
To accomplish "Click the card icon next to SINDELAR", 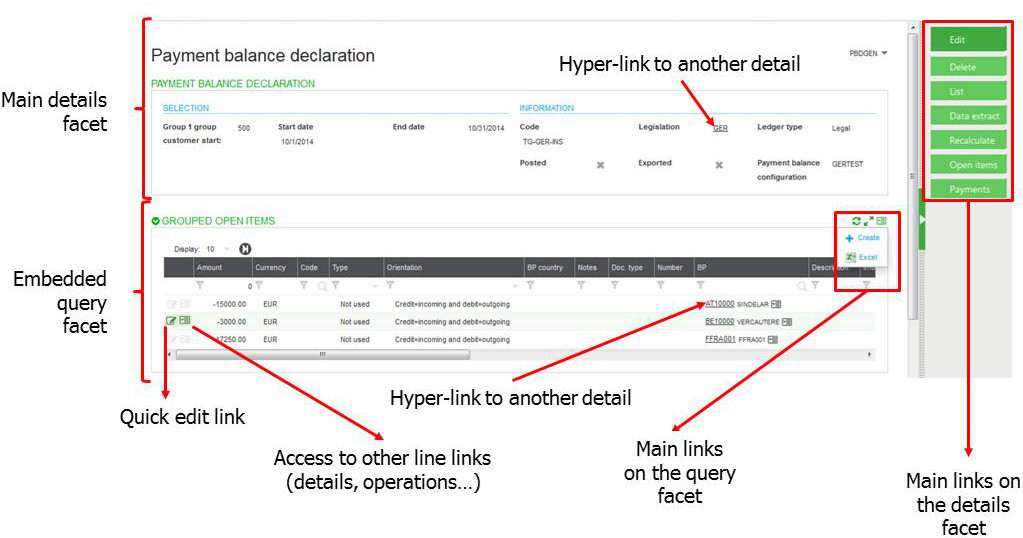I will pyautogui.click(x=776, y=304).
